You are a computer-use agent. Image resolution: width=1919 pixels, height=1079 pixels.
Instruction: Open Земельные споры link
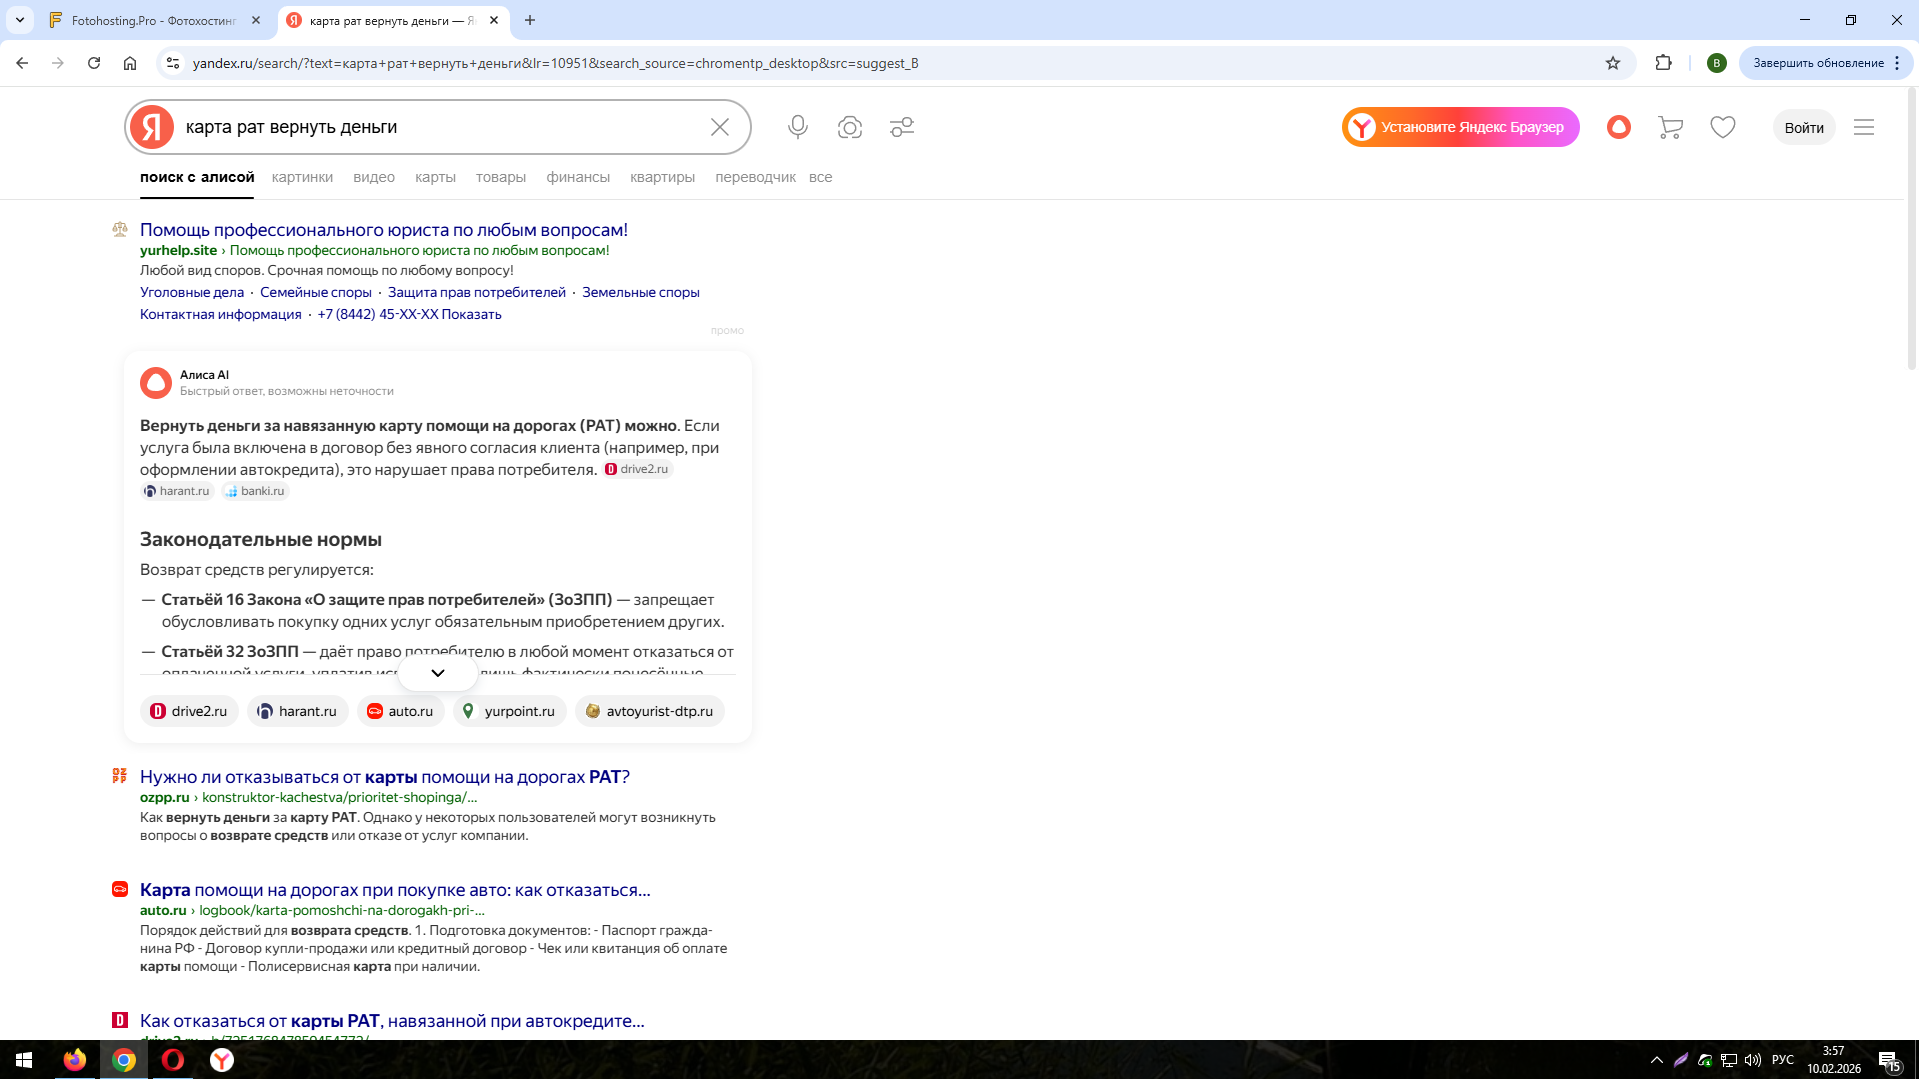(641, 292)
